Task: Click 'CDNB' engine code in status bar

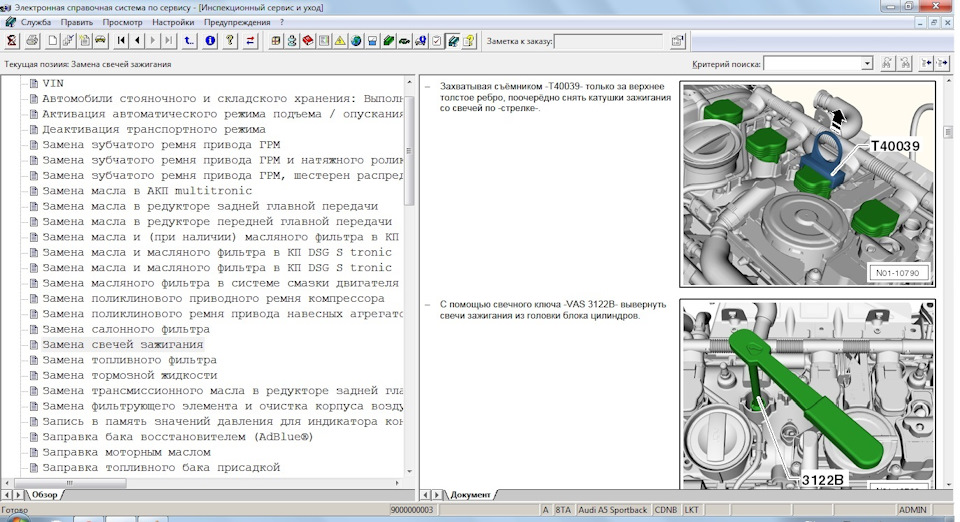Action: (666, 510)
